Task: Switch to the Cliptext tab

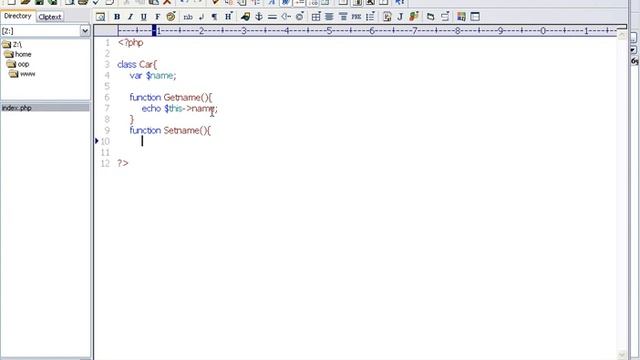Action: (50, 17)
